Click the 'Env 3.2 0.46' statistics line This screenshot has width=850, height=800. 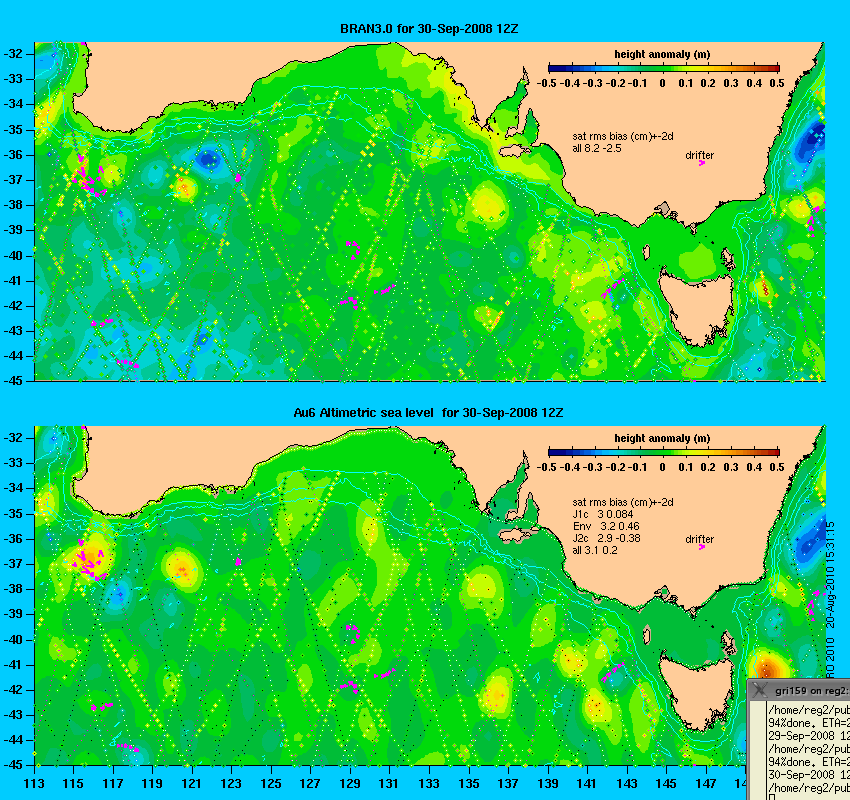click(x=606, y=526)
